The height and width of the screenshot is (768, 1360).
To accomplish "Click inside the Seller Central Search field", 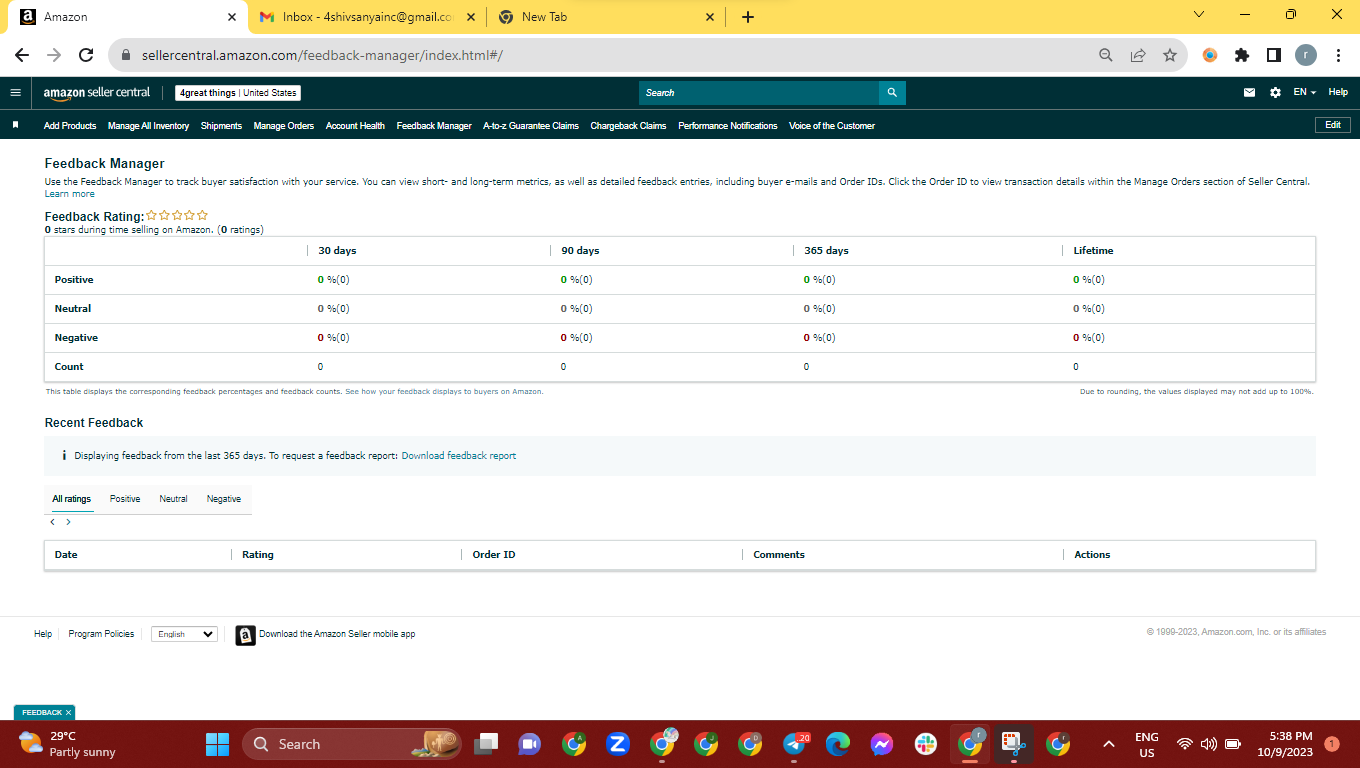I will point(759,93).
